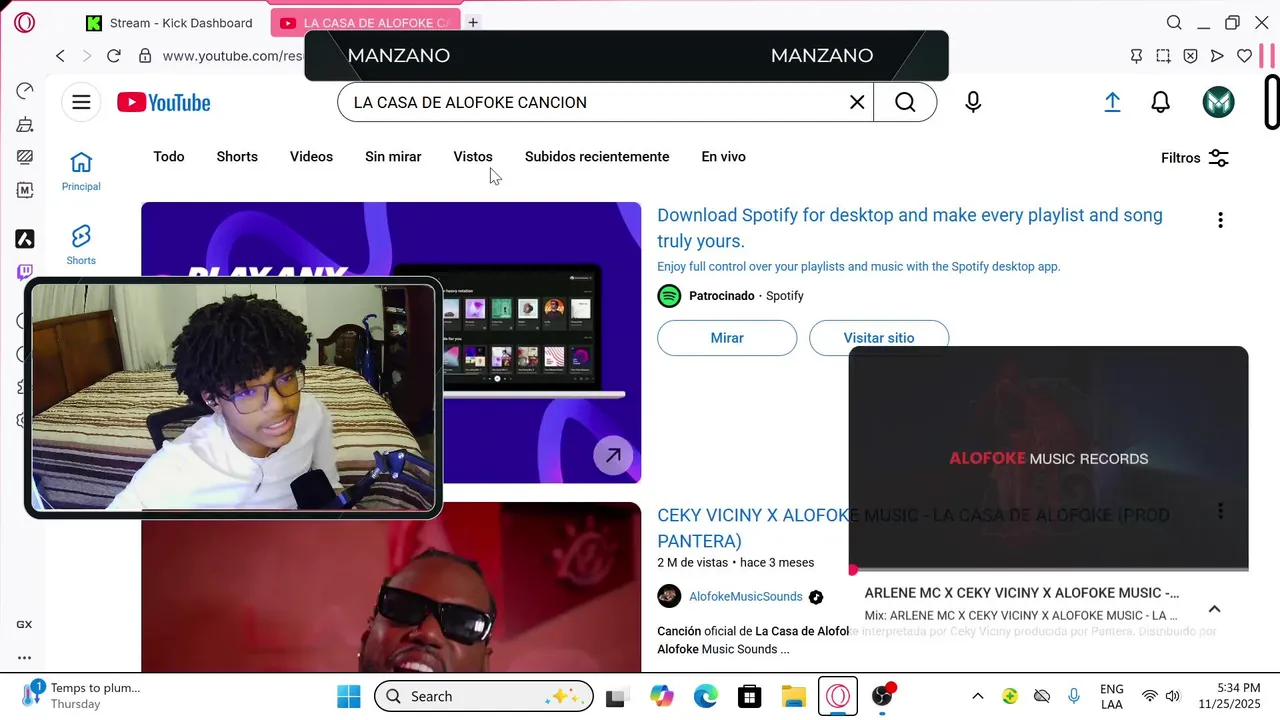
Task: Open File Explorer from taskbar
Action: coord(794,696)
